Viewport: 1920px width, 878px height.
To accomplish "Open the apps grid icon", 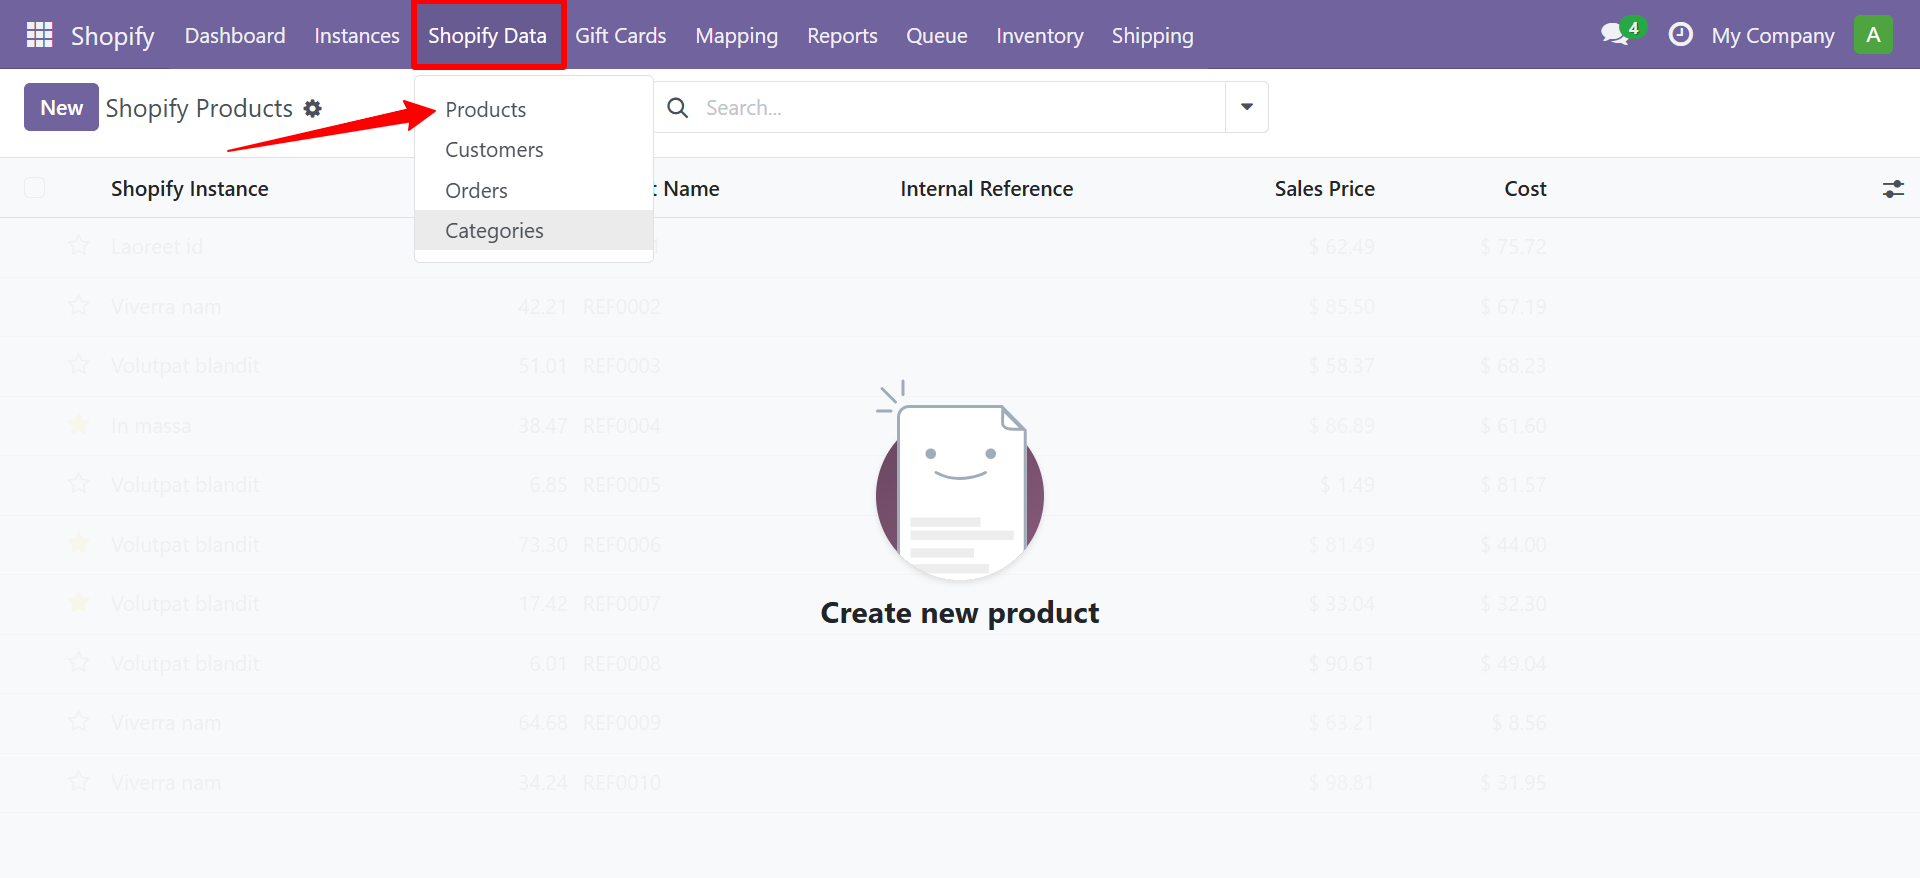I will pos(39,35).
